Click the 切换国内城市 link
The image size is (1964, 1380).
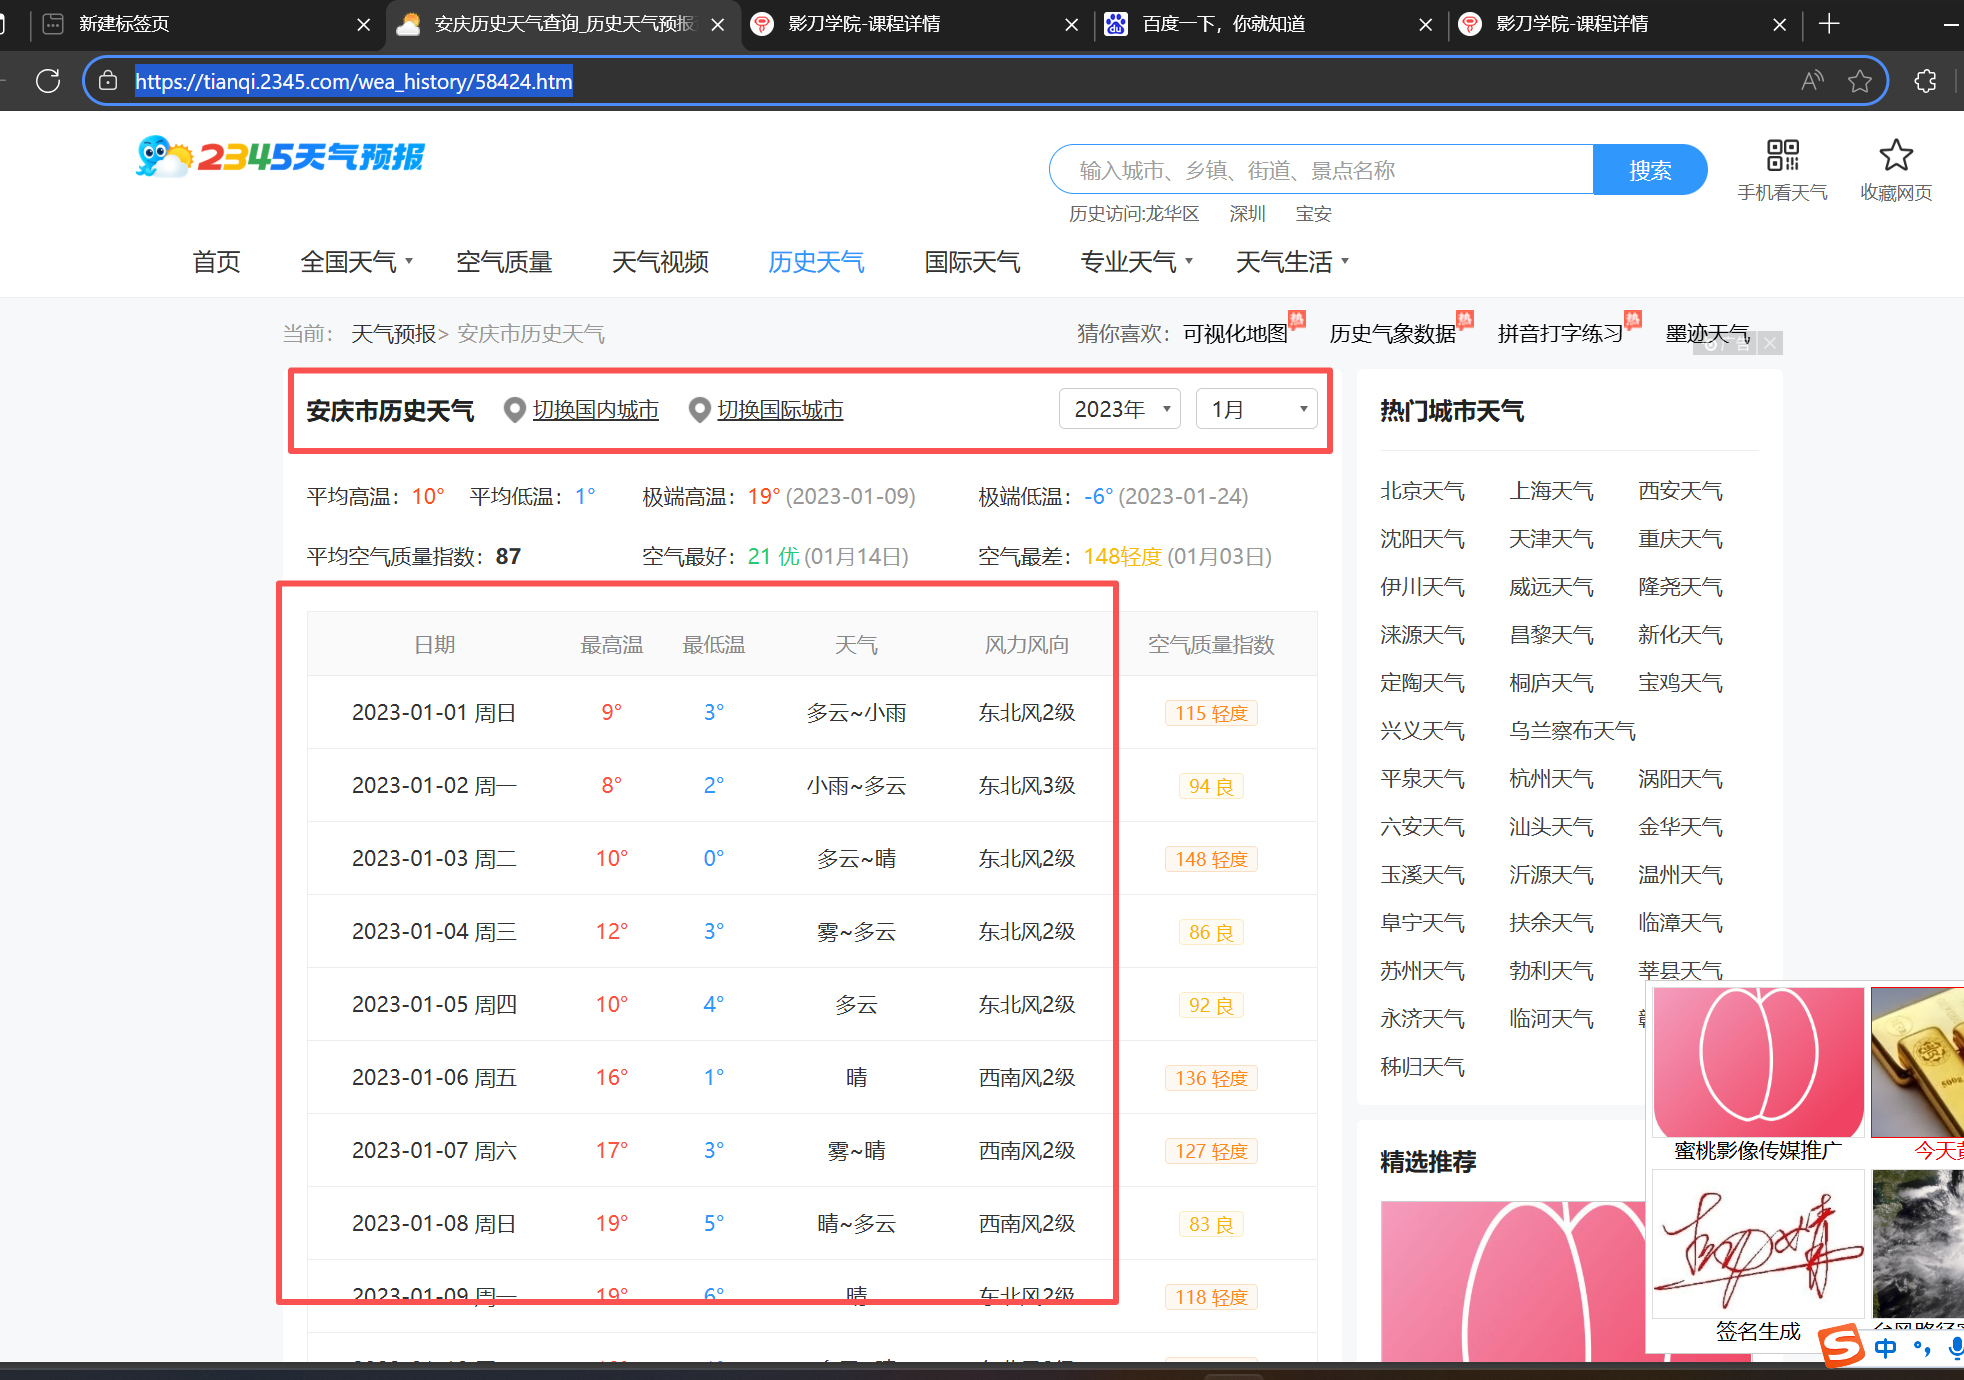click(595, 410)
